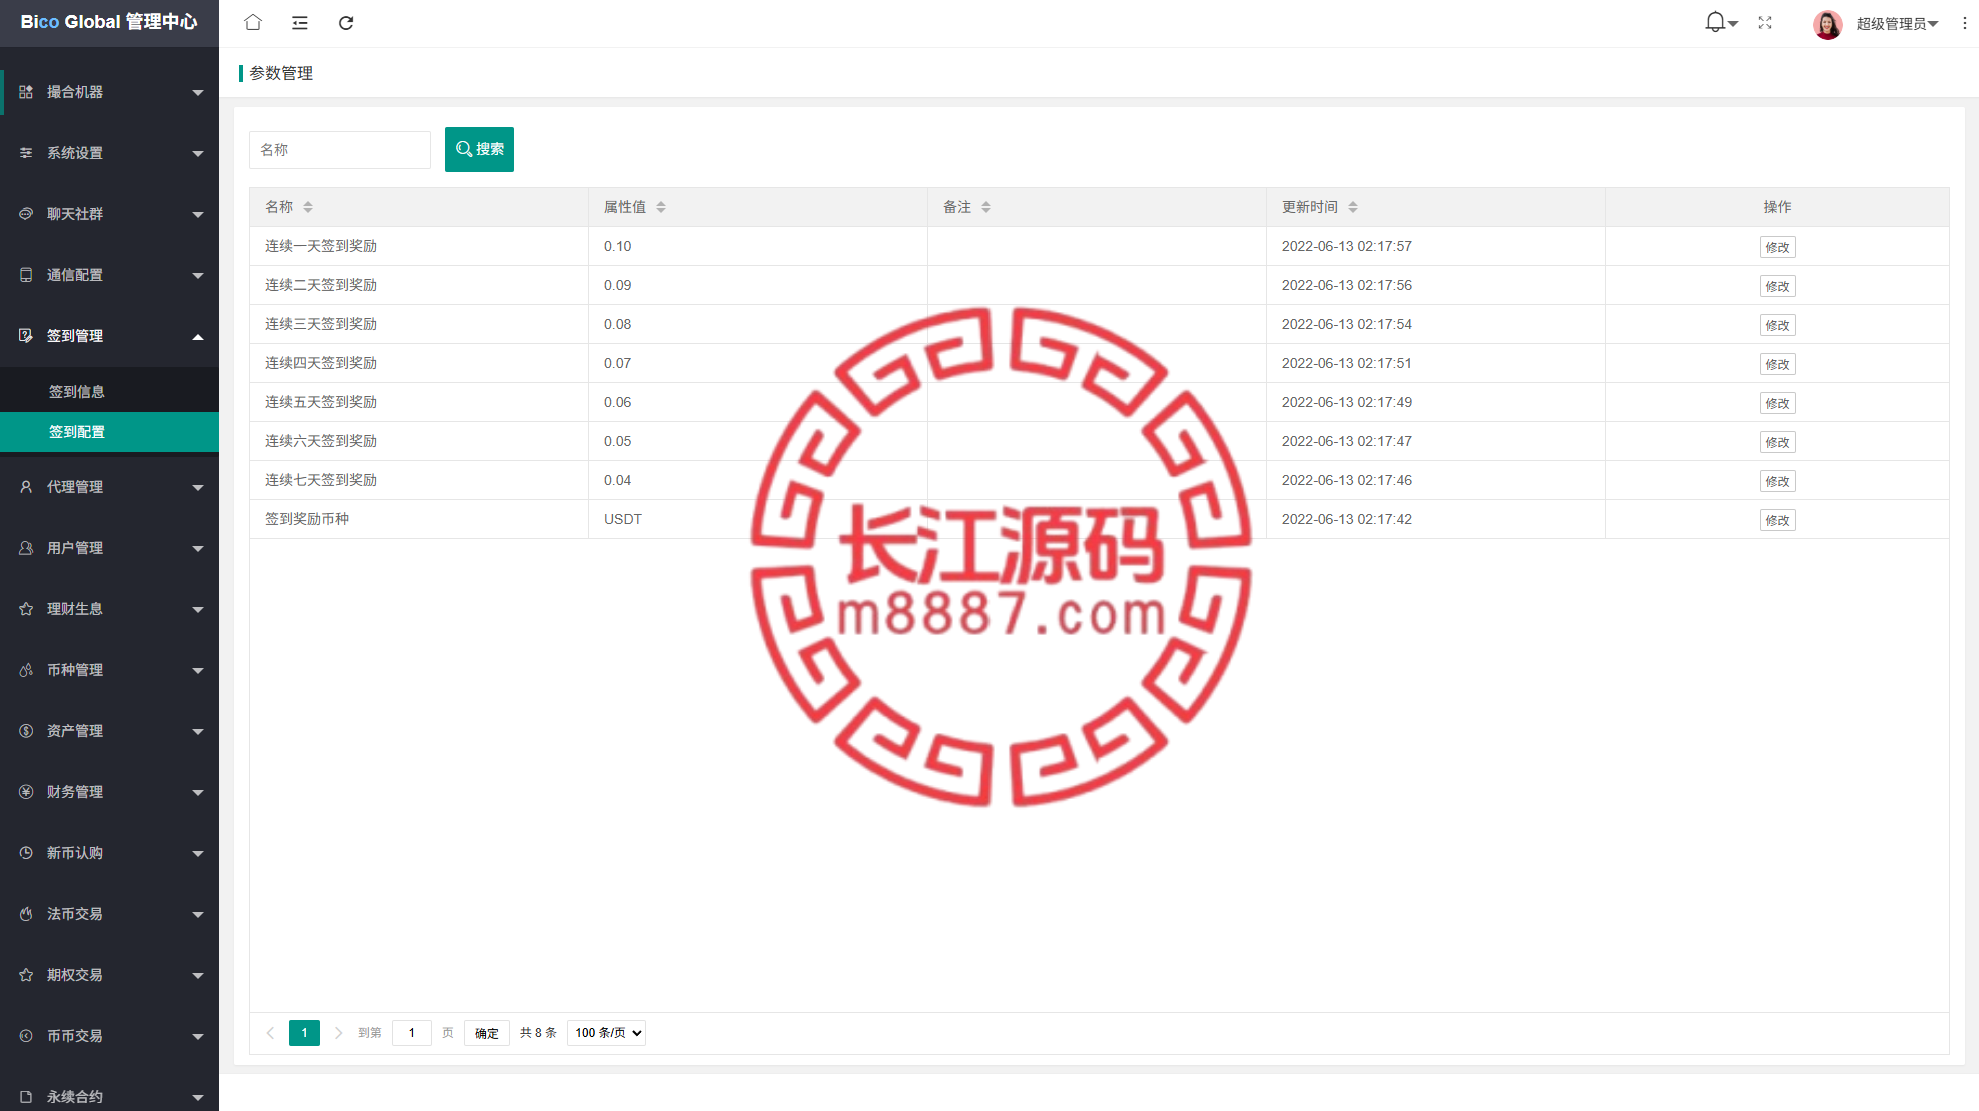Open the 财务管理 menu
The width and height of the screenshot is (1979, 1111).
click(110, 792)
